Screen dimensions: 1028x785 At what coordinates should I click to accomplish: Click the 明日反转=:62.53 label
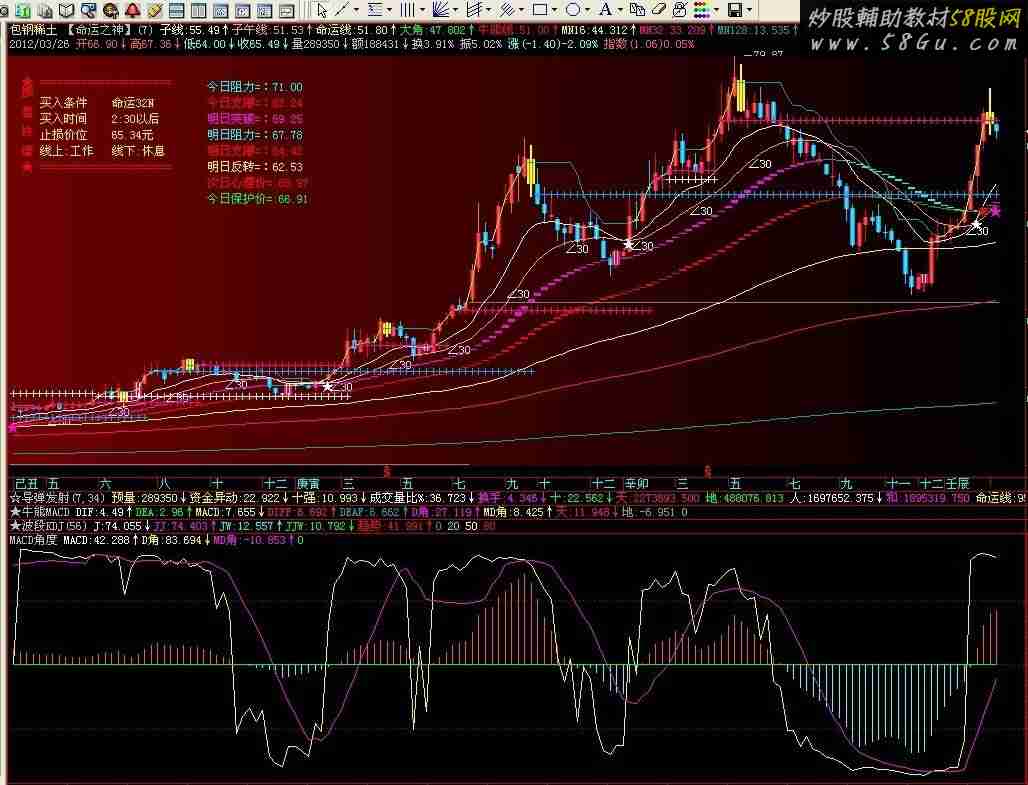click(255, 167)
